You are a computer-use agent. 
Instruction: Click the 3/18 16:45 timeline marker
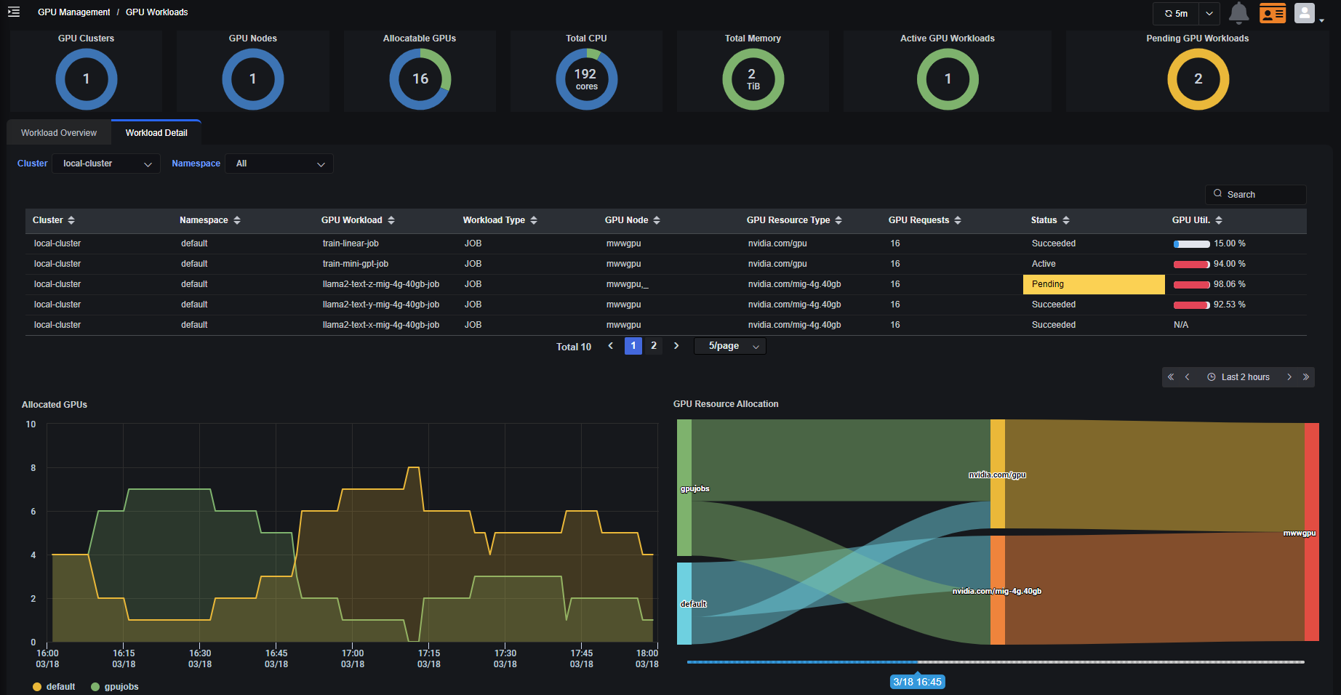click(x=917, y=682)
